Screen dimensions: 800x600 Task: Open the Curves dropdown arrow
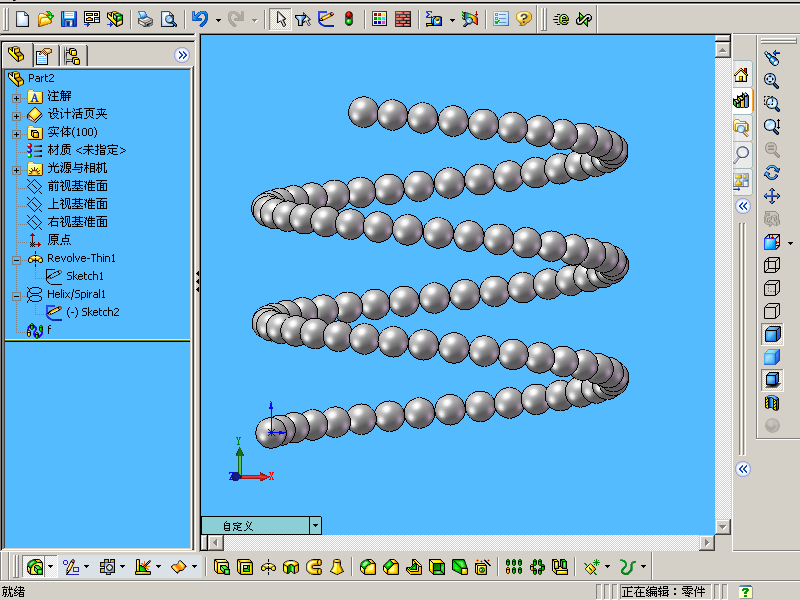[x=643, y=567]
